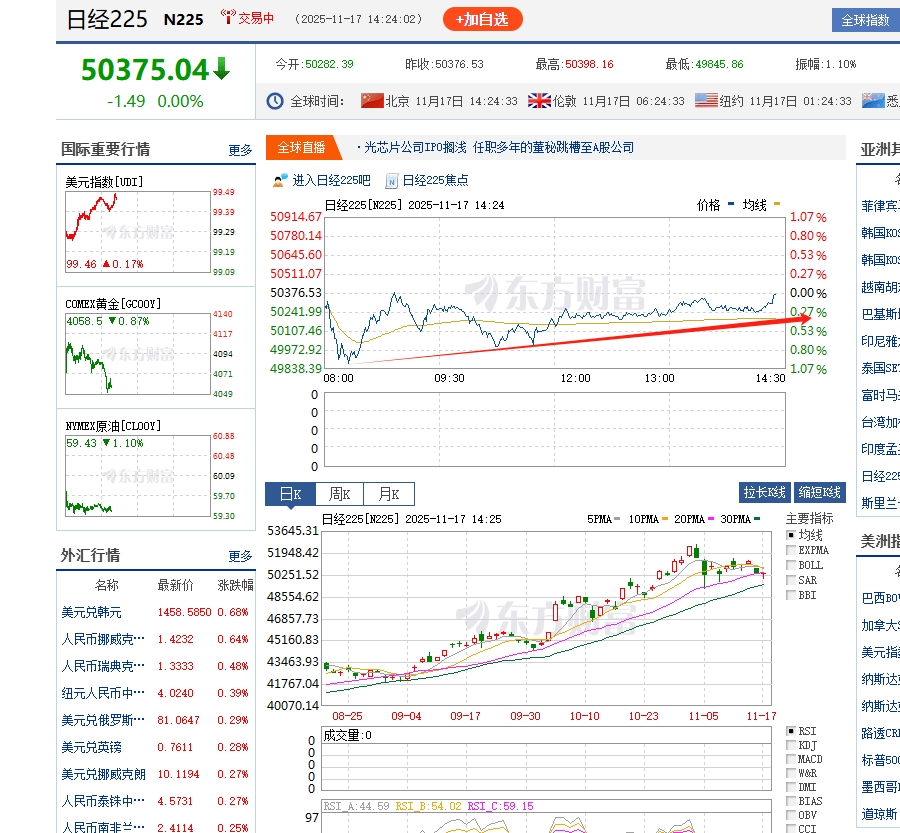The width and height of the screenshot is (900, 833).
Task: Enable the BIAS sub-indicator checkbox
Action: (x=791, y=801)
